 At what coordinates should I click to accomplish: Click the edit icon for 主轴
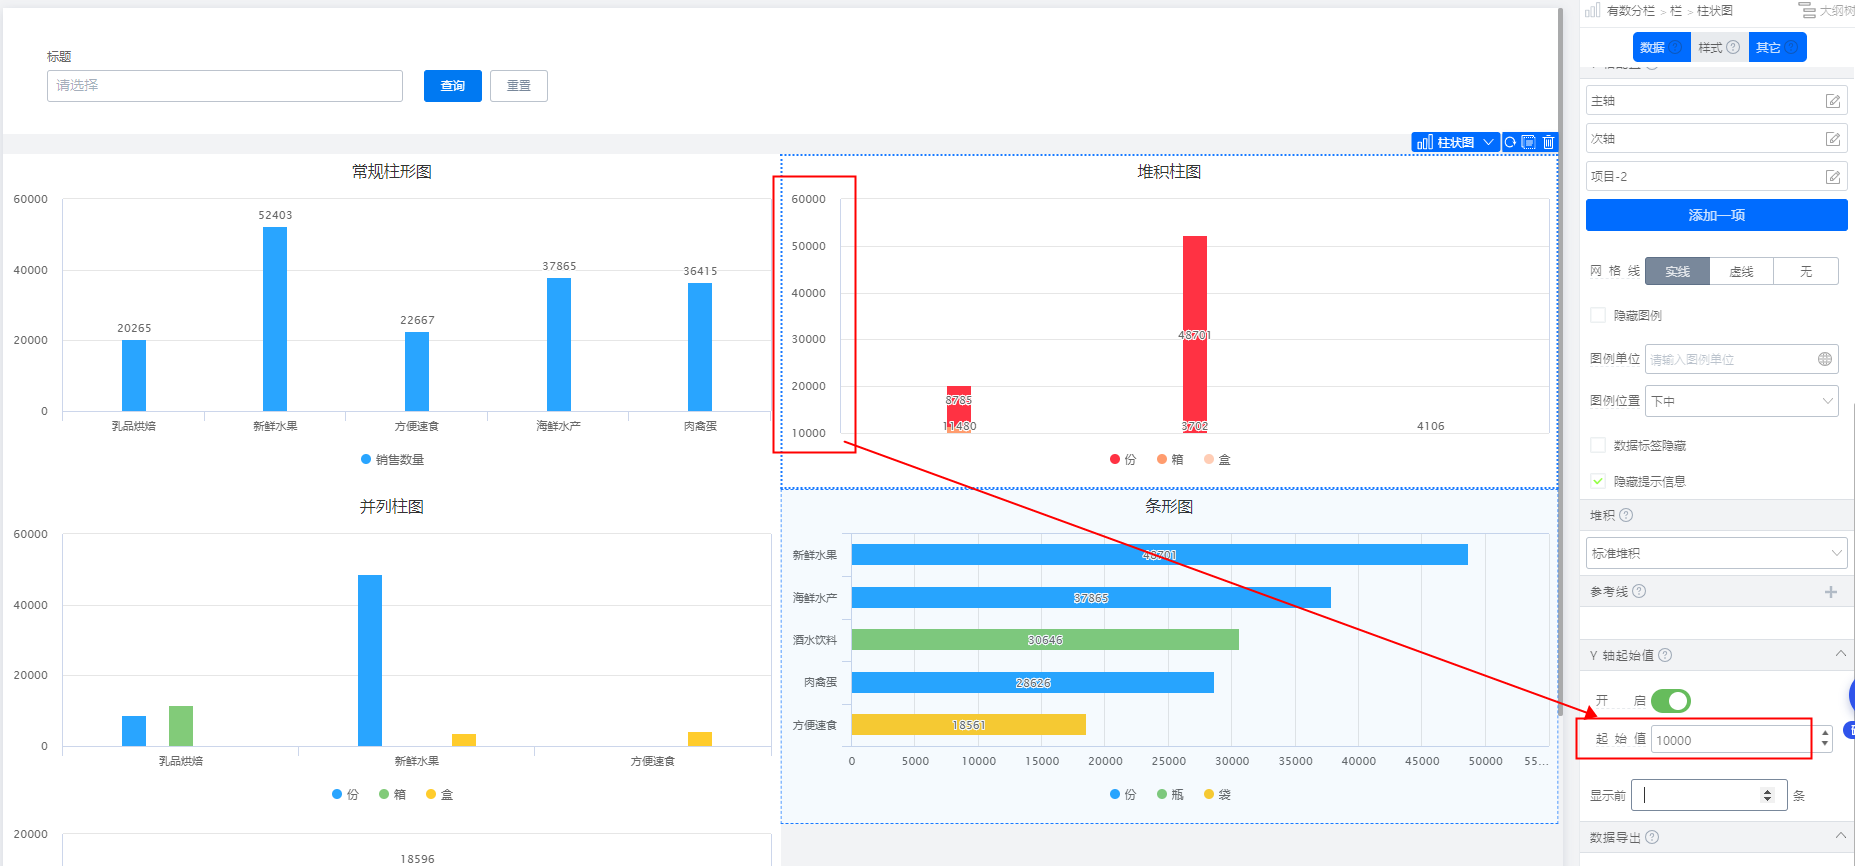(x=1833, y=101)
